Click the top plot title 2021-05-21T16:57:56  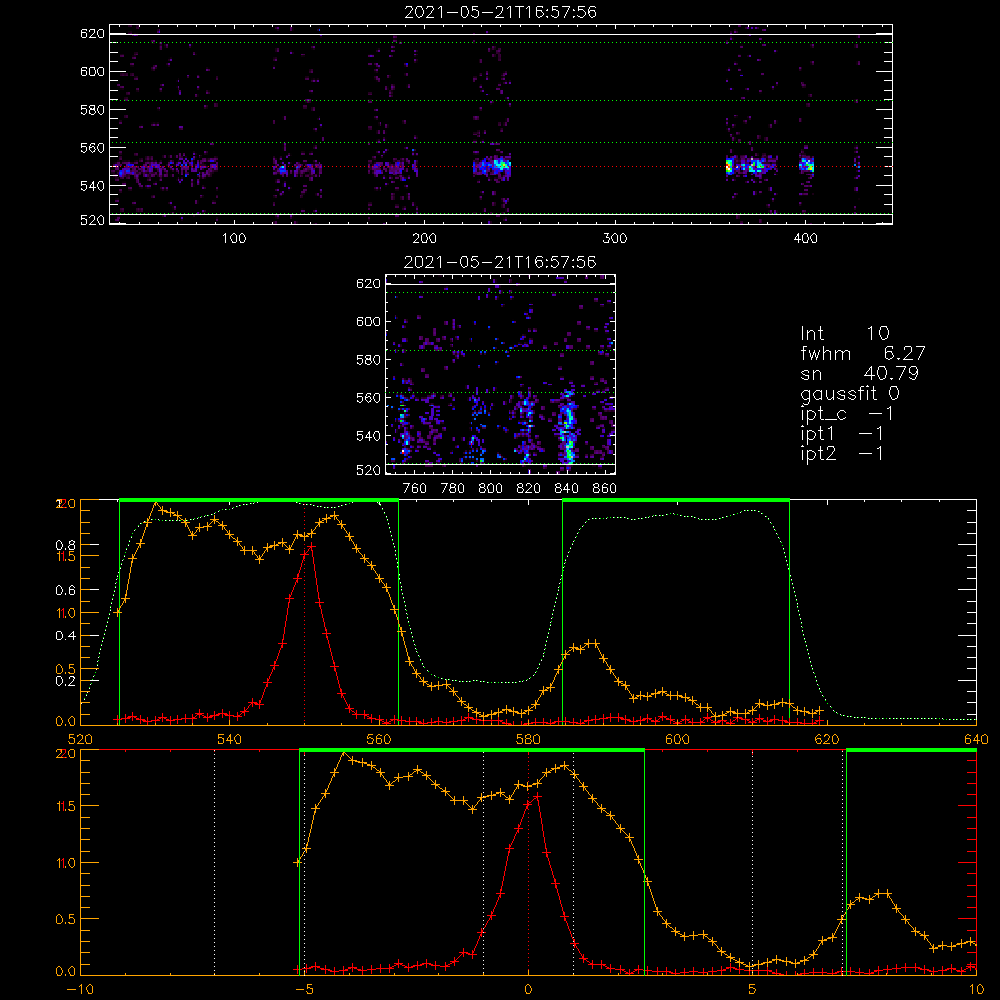click(500, 12)
